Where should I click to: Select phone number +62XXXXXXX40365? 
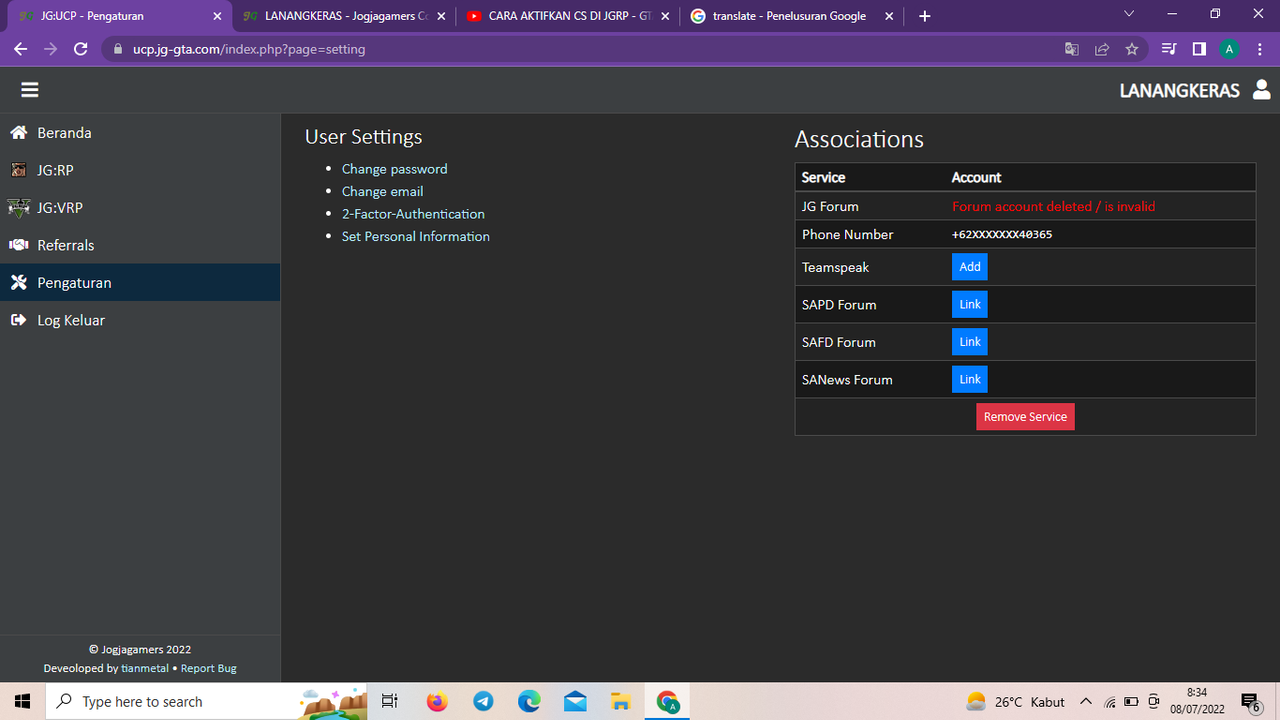(x=1002, y=235)
